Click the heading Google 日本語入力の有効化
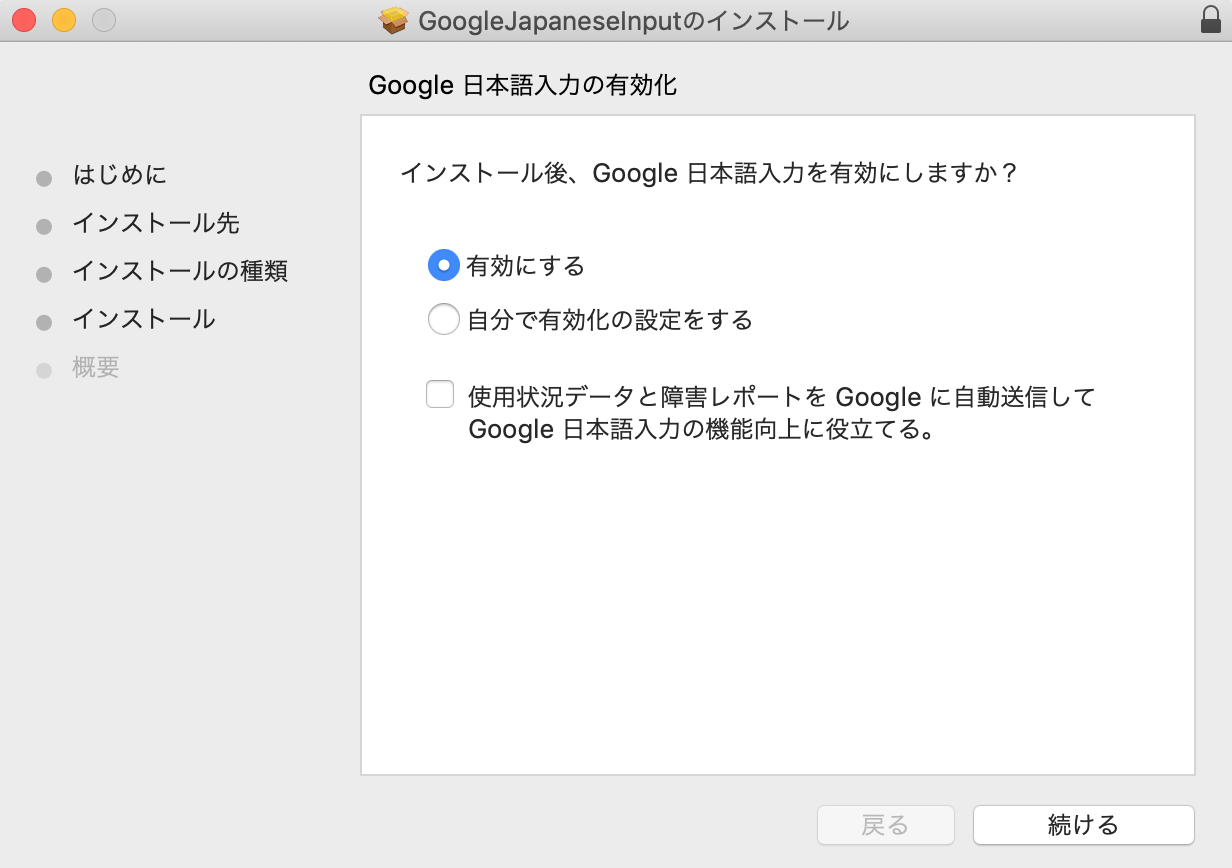The image size is (1232, 868). coord(523,86)
